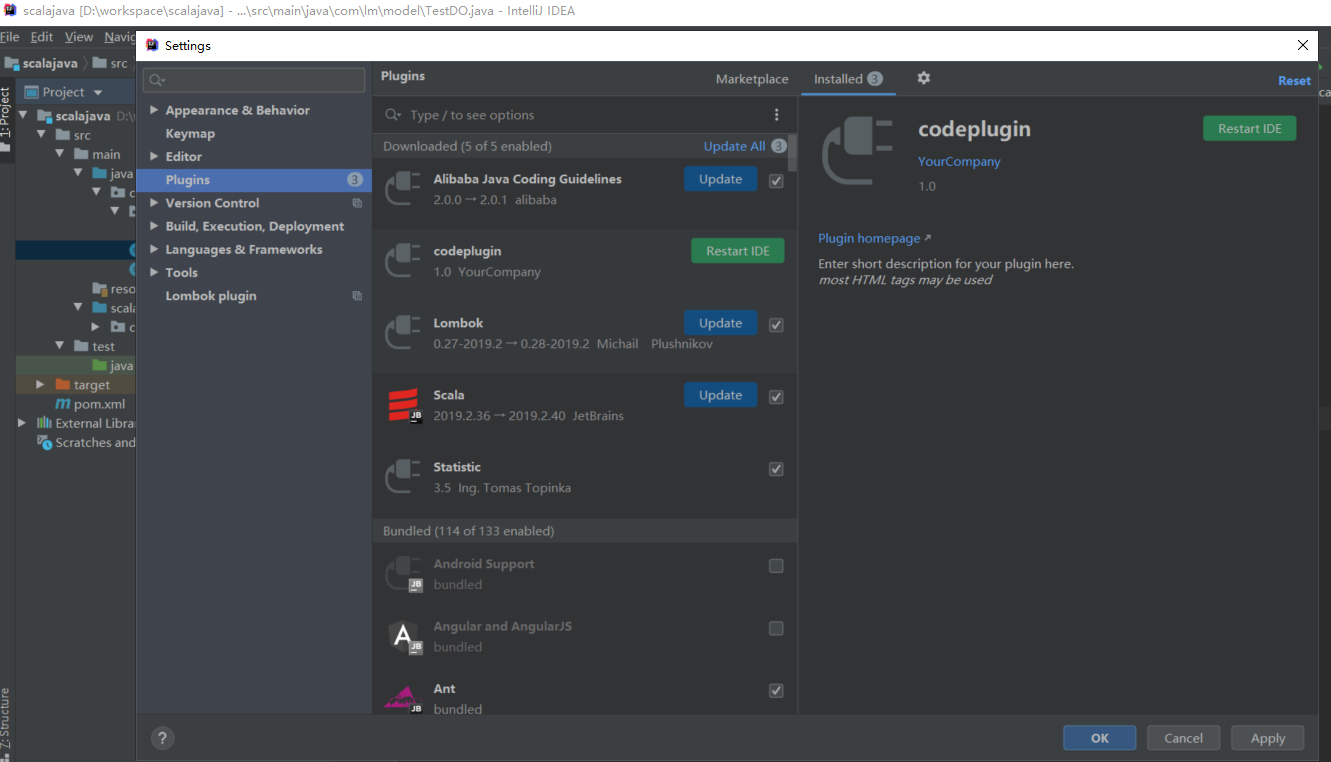Open the View menu

79,37
